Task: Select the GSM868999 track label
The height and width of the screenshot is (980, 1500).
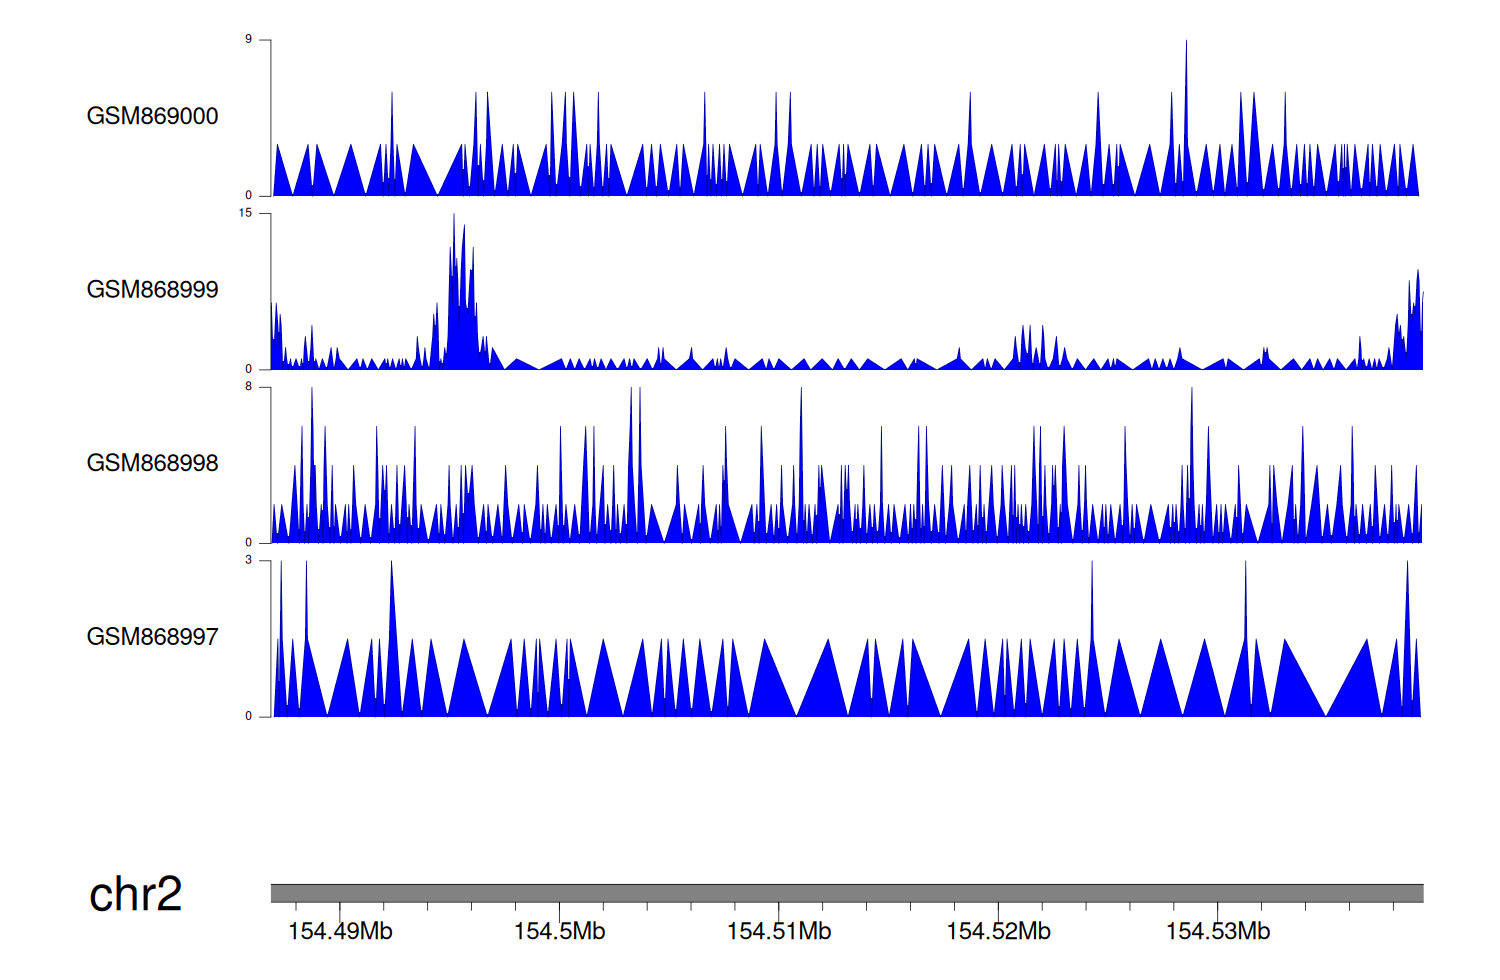Action: (x=152, y=290)
